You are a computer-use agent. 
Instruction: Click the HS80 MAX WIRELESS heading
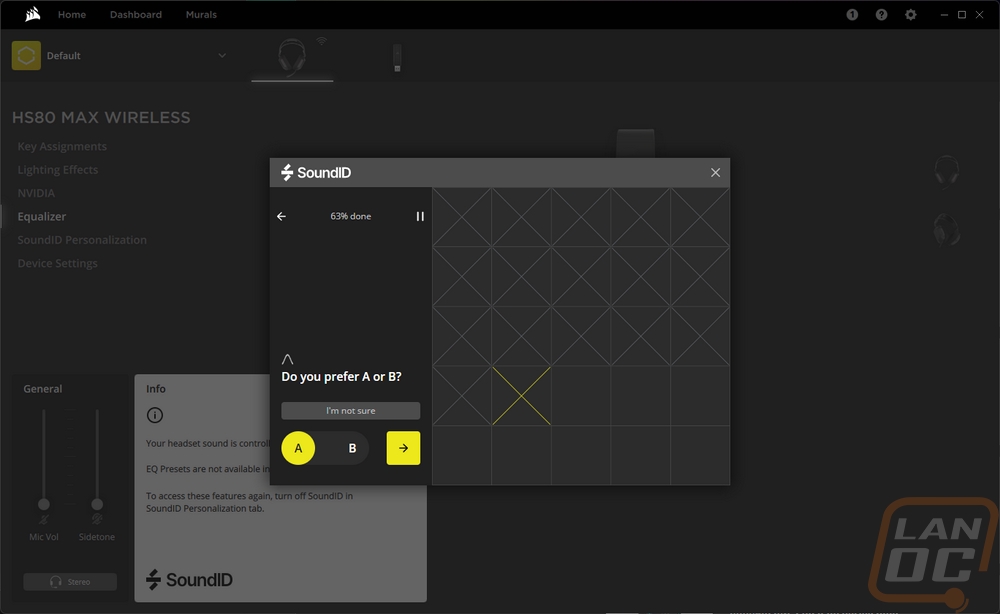pyautogui.click(x=101, y=117)
